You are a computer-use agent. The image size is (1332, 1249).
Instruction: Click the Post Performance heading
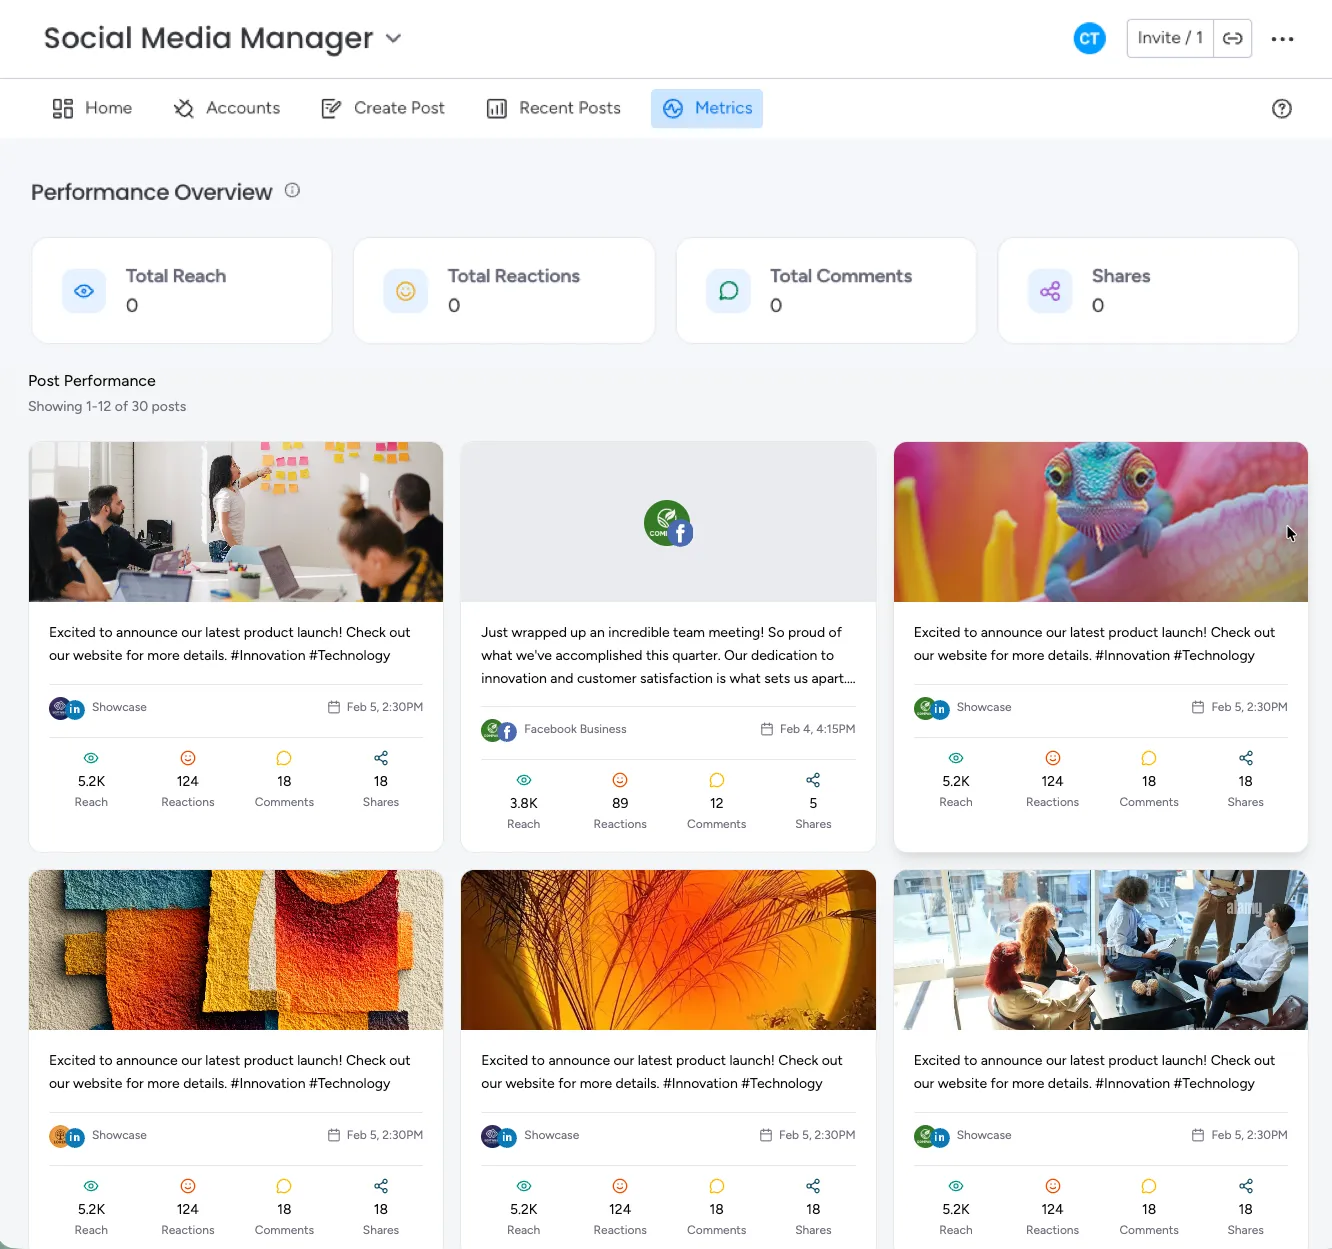(92, 381)
